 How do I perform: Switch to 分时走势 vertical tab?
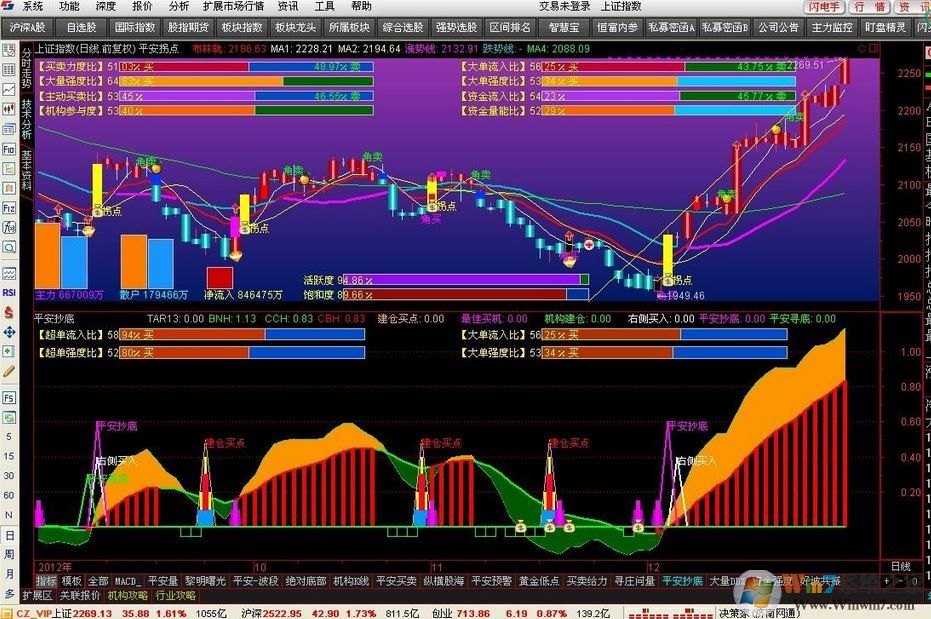tap(27, 67)
